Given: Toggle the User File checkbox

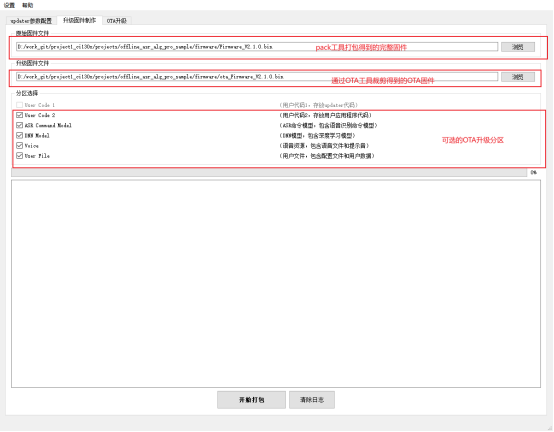Looking at the screenshot, I should [19, 156].
